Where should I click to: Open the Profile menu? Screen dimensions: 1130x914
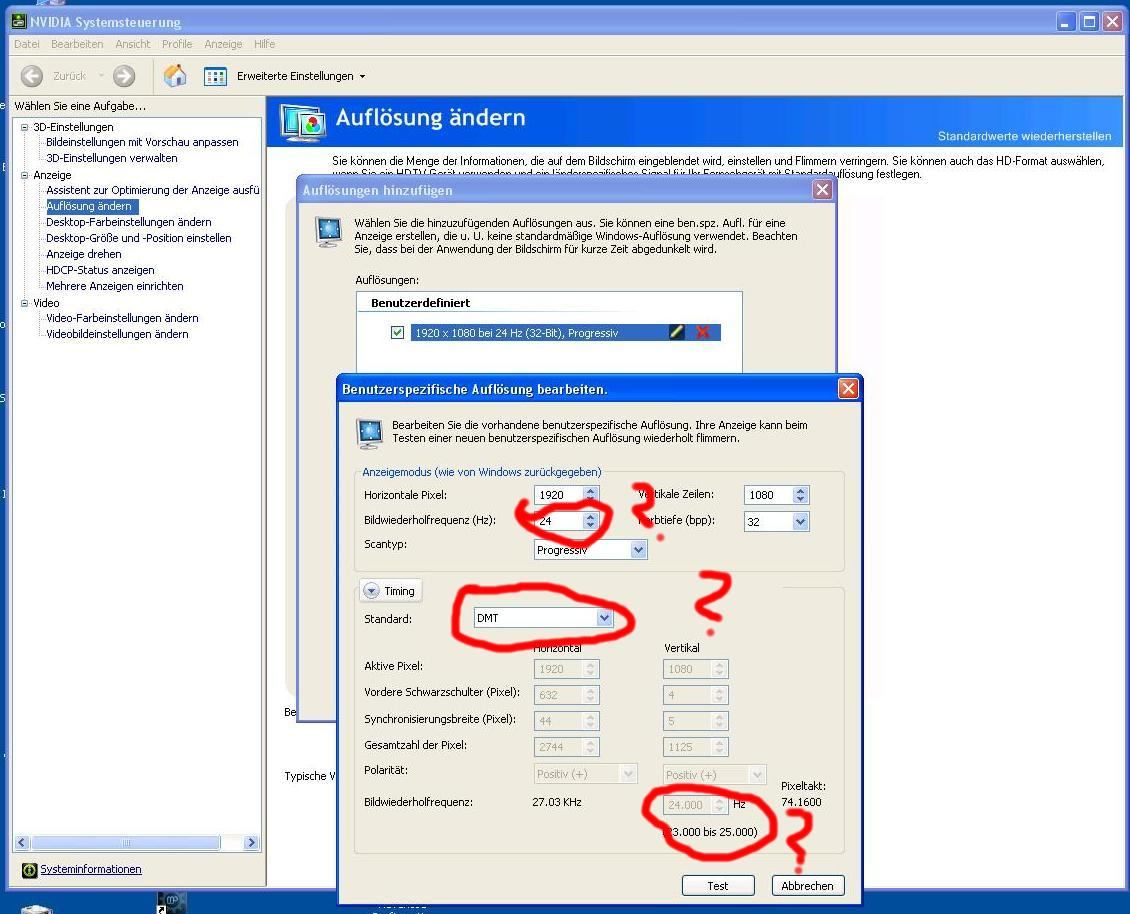[x=177, y=44]
